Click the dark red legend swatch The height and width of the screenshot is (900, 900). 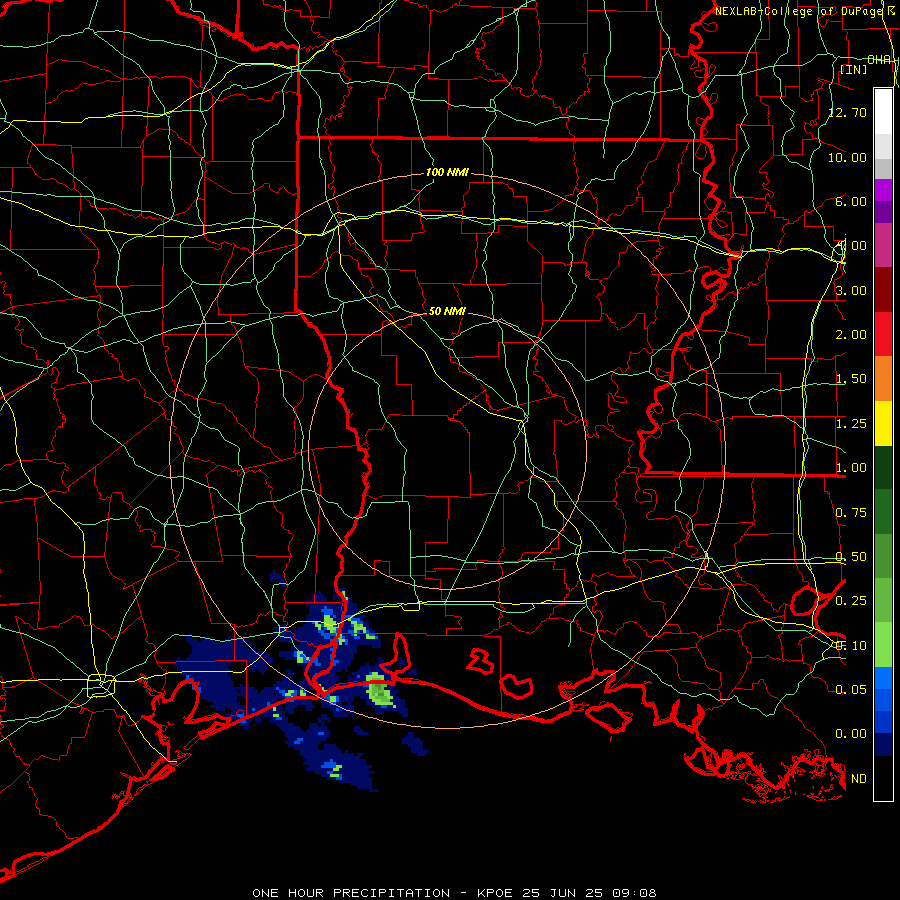tap(883, 290)
